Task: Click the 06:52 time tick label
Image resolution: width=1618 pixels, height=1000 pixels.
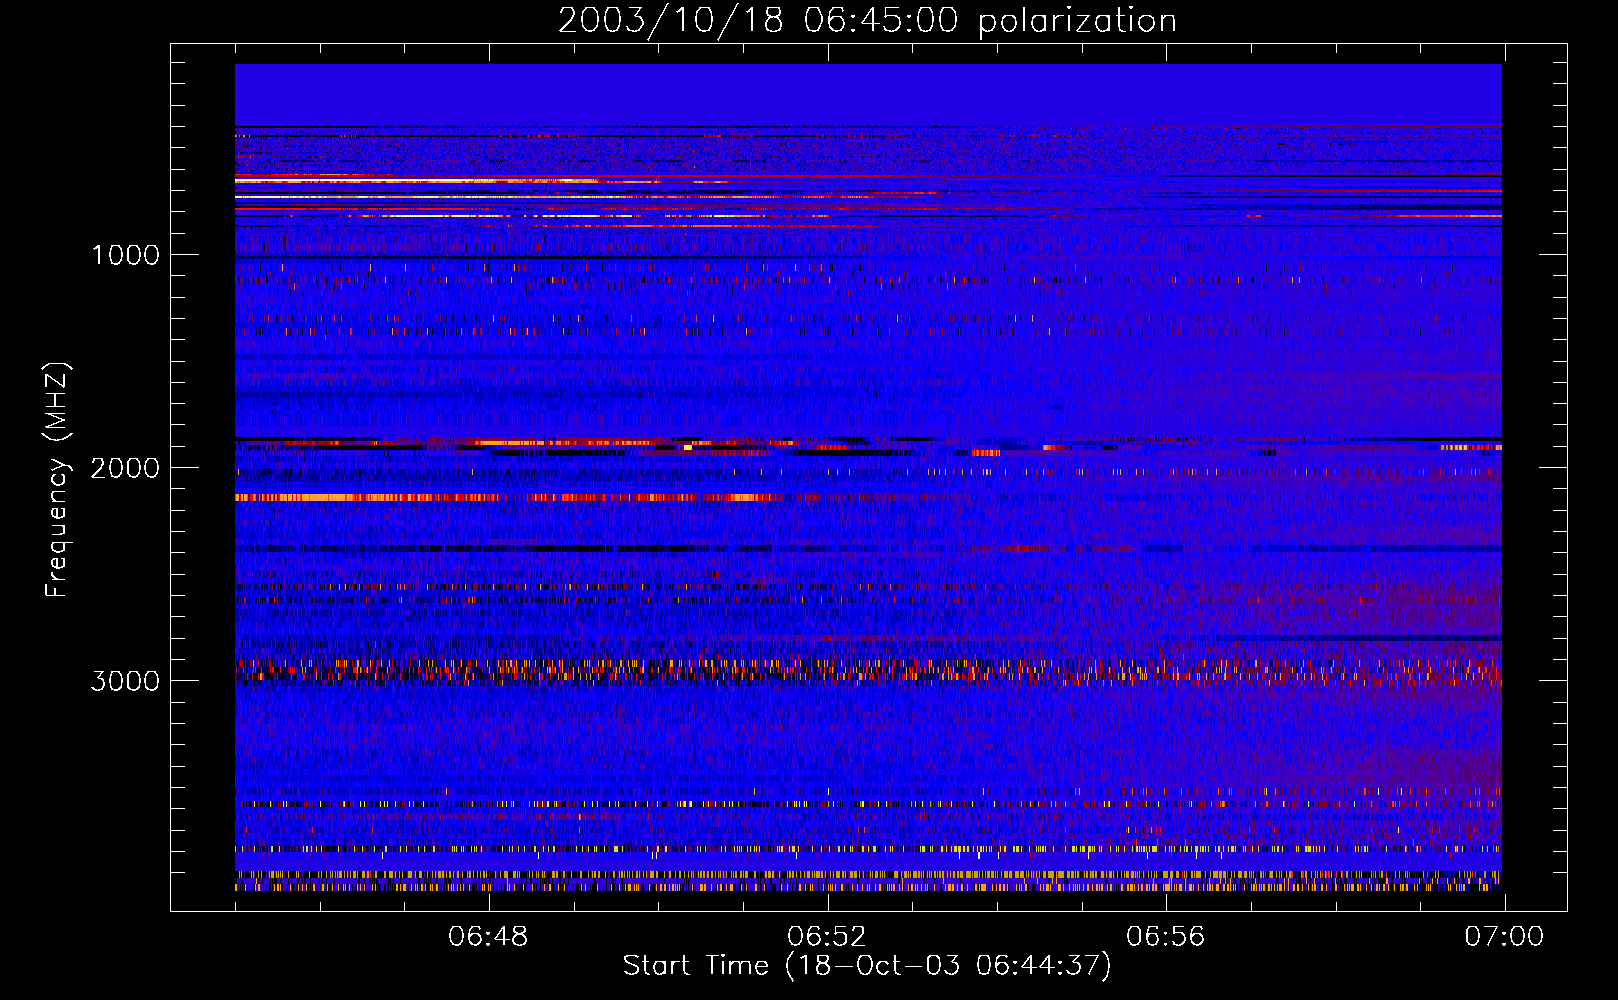Action: coord(827,937)
